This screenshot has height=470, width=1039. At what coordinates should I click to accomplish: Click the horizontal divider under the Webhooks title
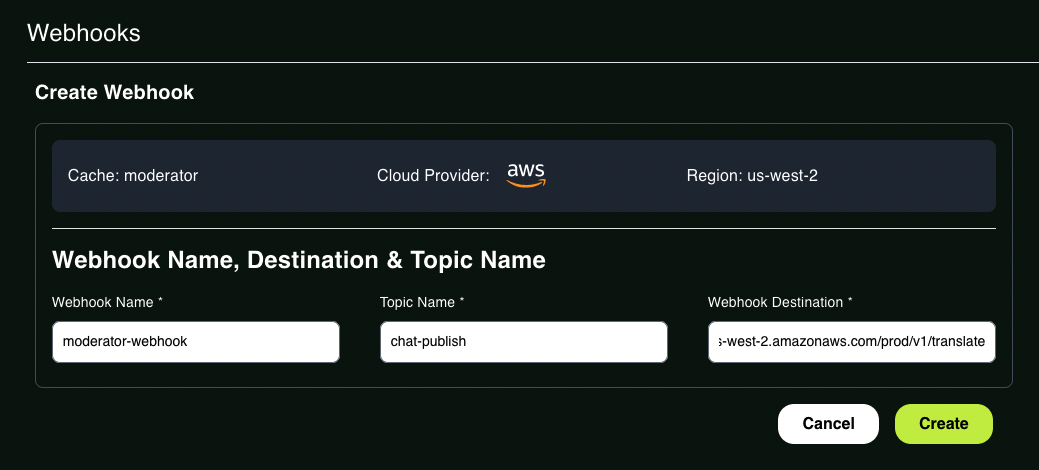pyautogui.click(x=533, y=62)
